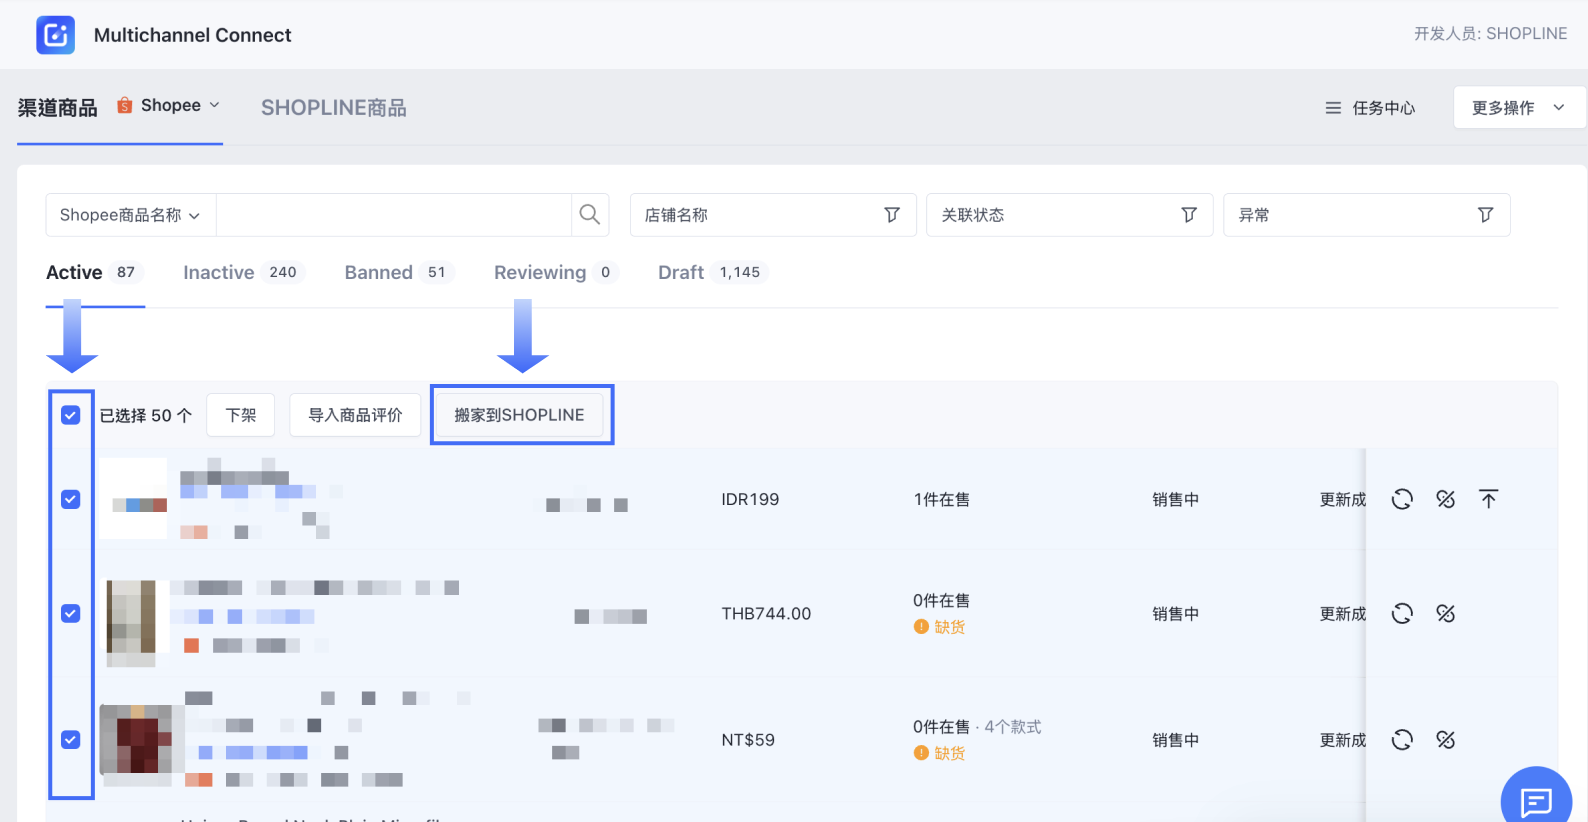Toggle the select-all checkbox beside 已选择 50 个

70,415
